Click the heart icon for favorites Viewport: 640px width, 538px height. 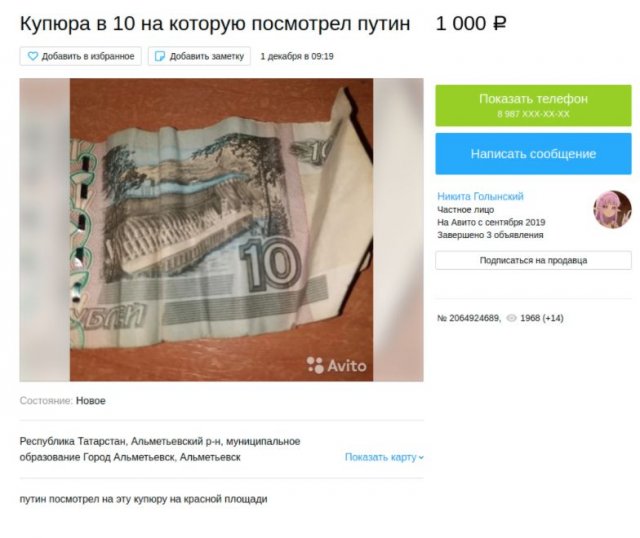point(33,56)
